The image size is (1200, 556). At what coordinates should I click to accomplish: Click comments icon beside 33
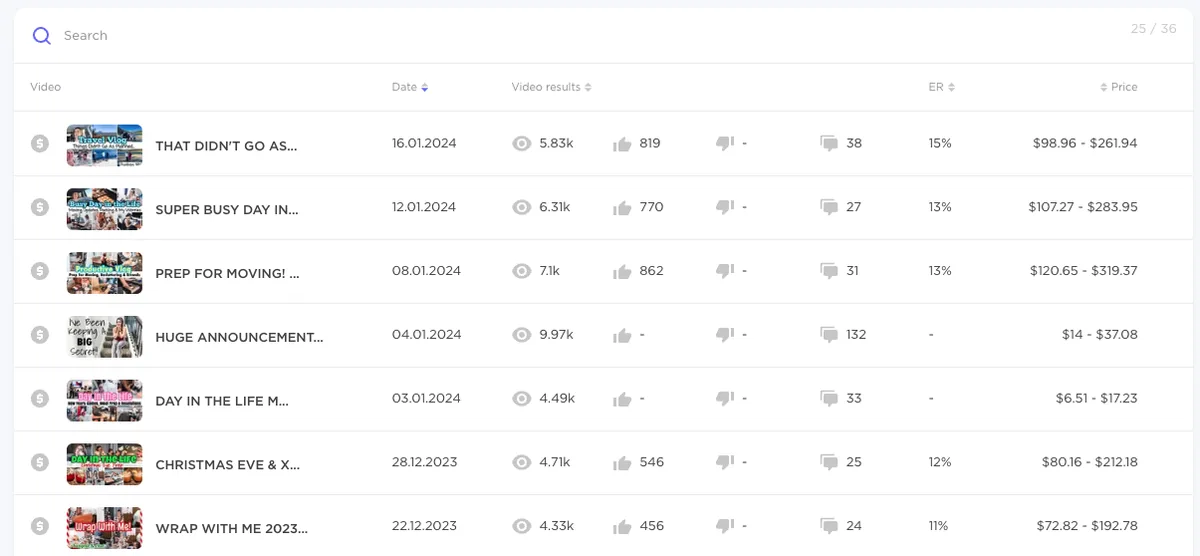point(828,399)
